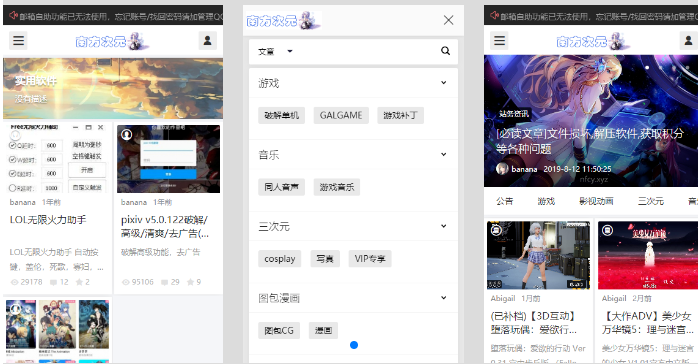
Task: Open the 3D互动 堕落玩偶 article thumbnail
Action: [x=538, y=255]
